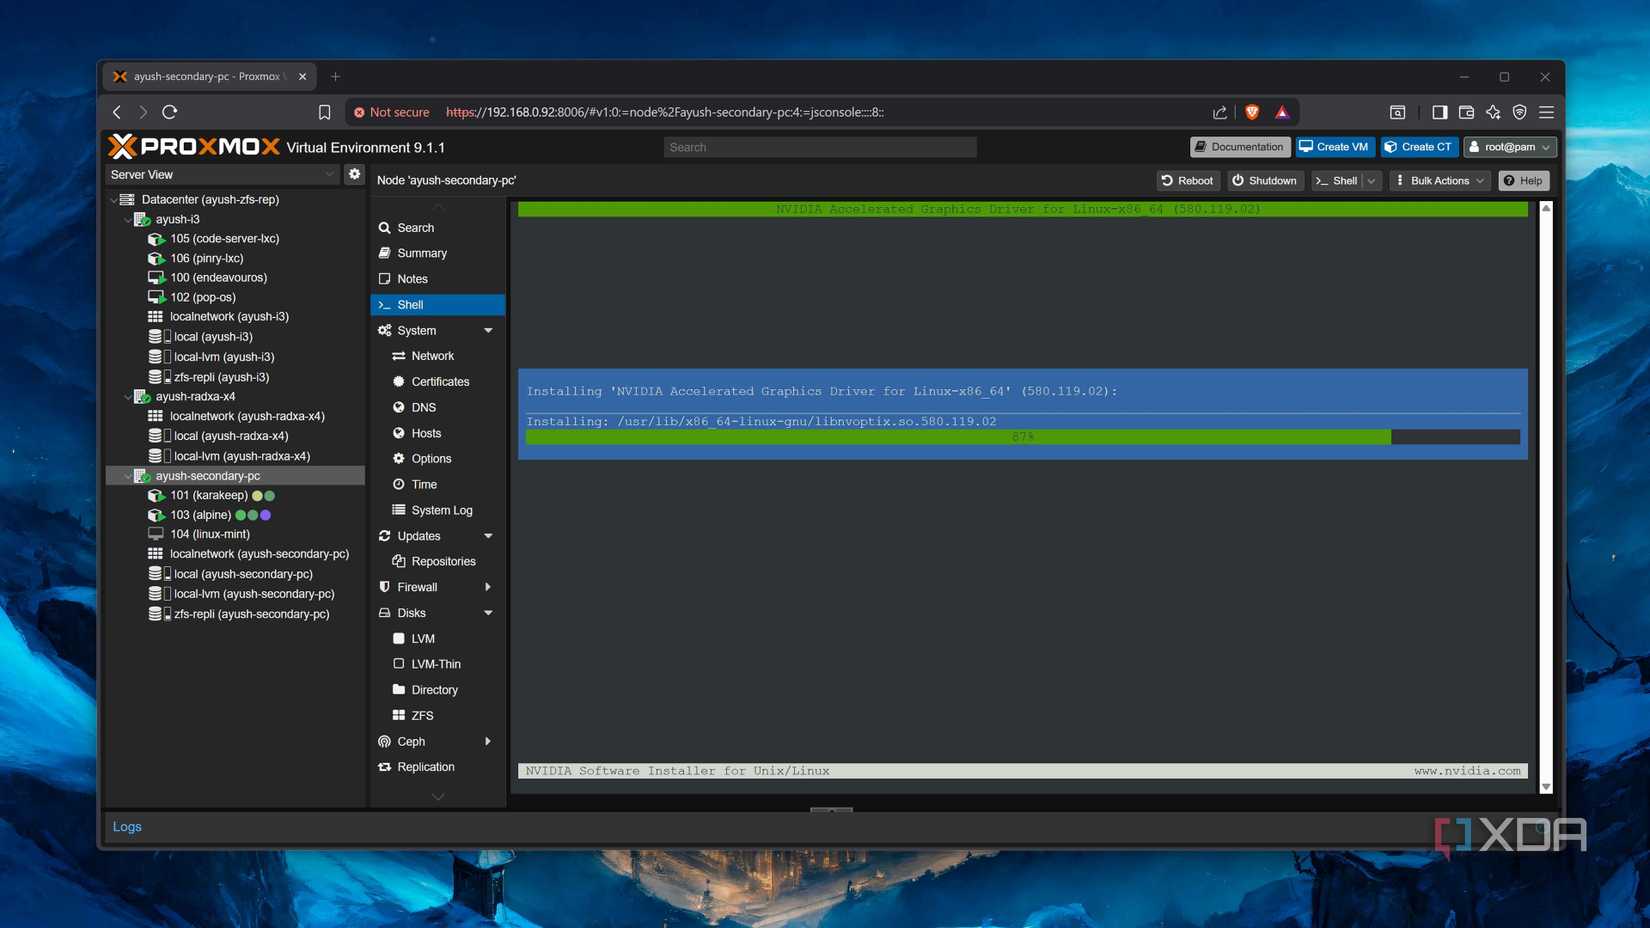Screen dimensions: 1650x928
Task: Click the Repositories files icon
Action: tap(398, 561)
